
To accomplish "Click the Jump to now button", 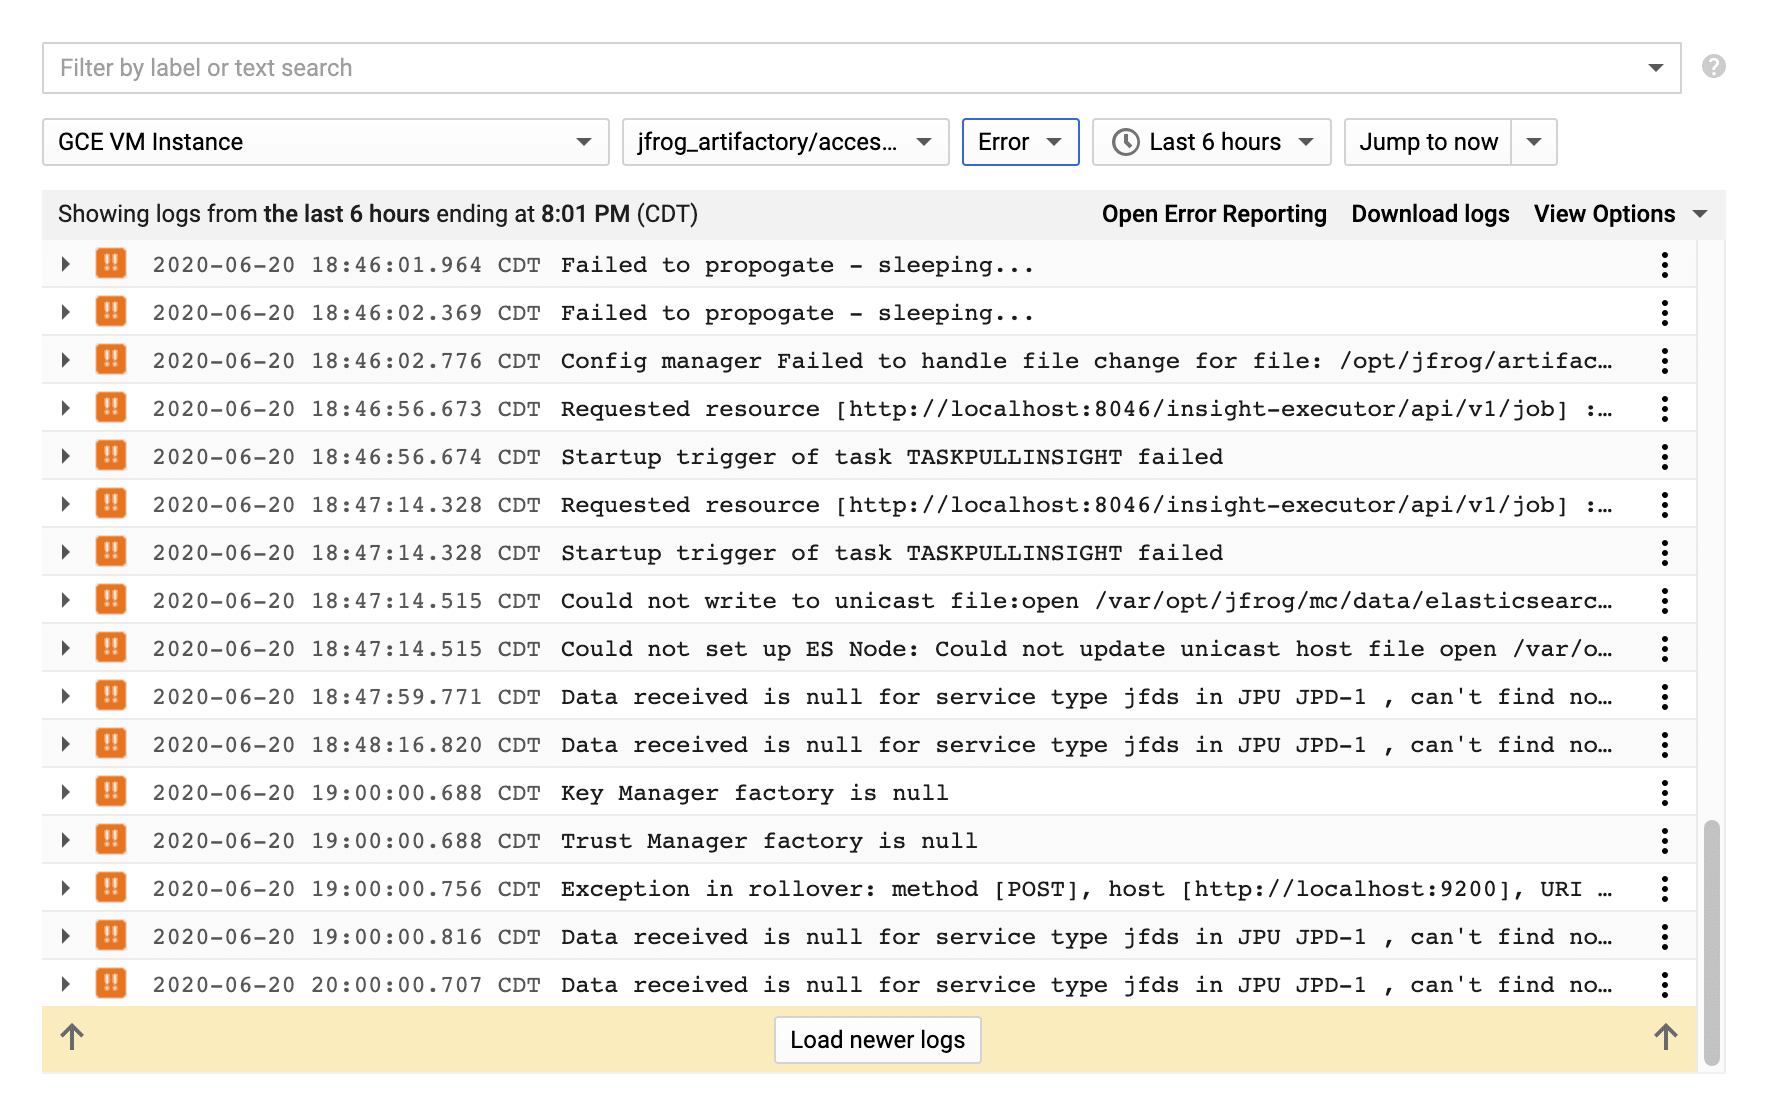I will point(1428,142).
